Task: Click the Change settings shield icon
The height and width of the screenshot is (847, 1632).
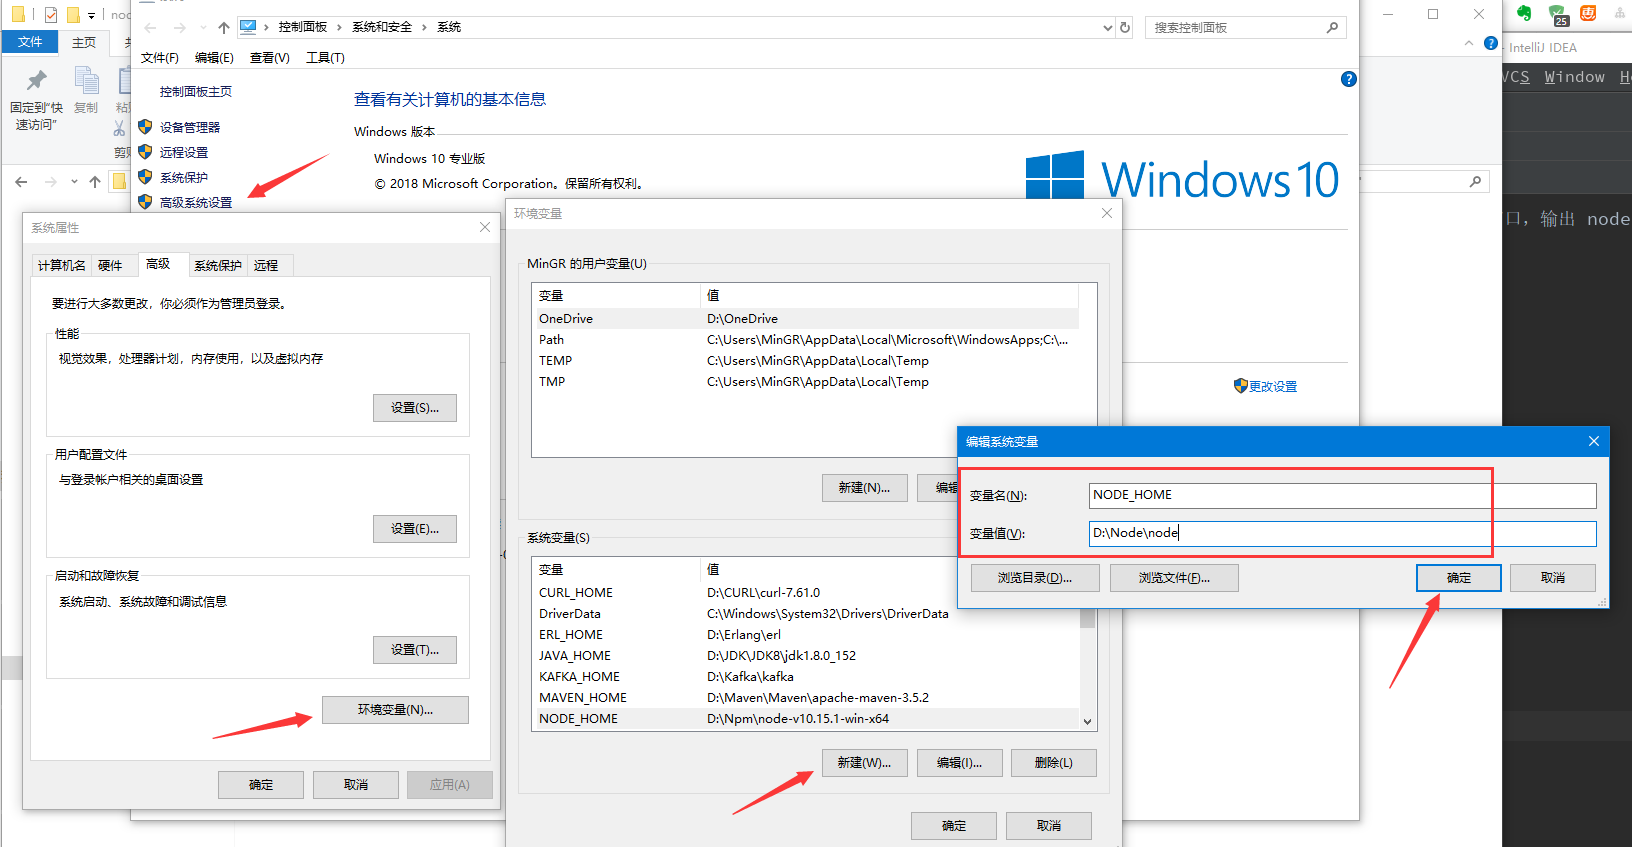Action: pos(1240,386)
